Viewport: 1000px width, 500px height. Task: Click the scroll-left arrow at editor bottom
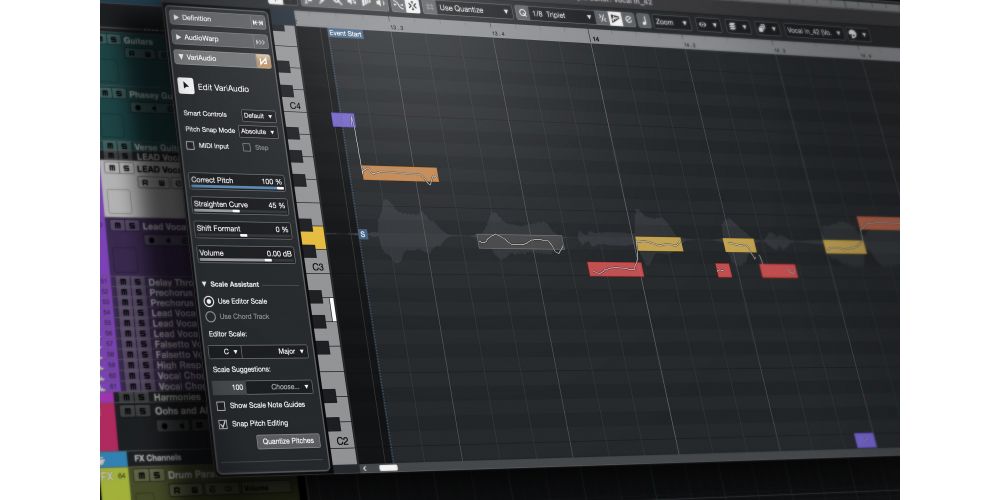pyautogui.click(x=365, y=468)
